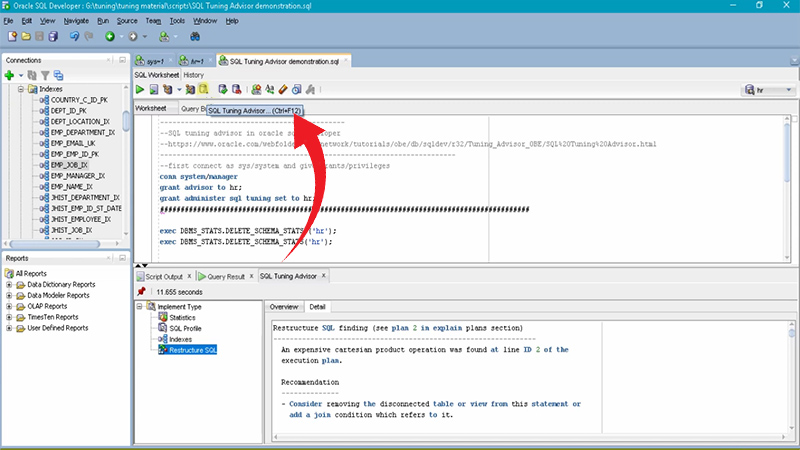Collapse the Implement Type node
The image size is (800, 450).
coord(139,307)
